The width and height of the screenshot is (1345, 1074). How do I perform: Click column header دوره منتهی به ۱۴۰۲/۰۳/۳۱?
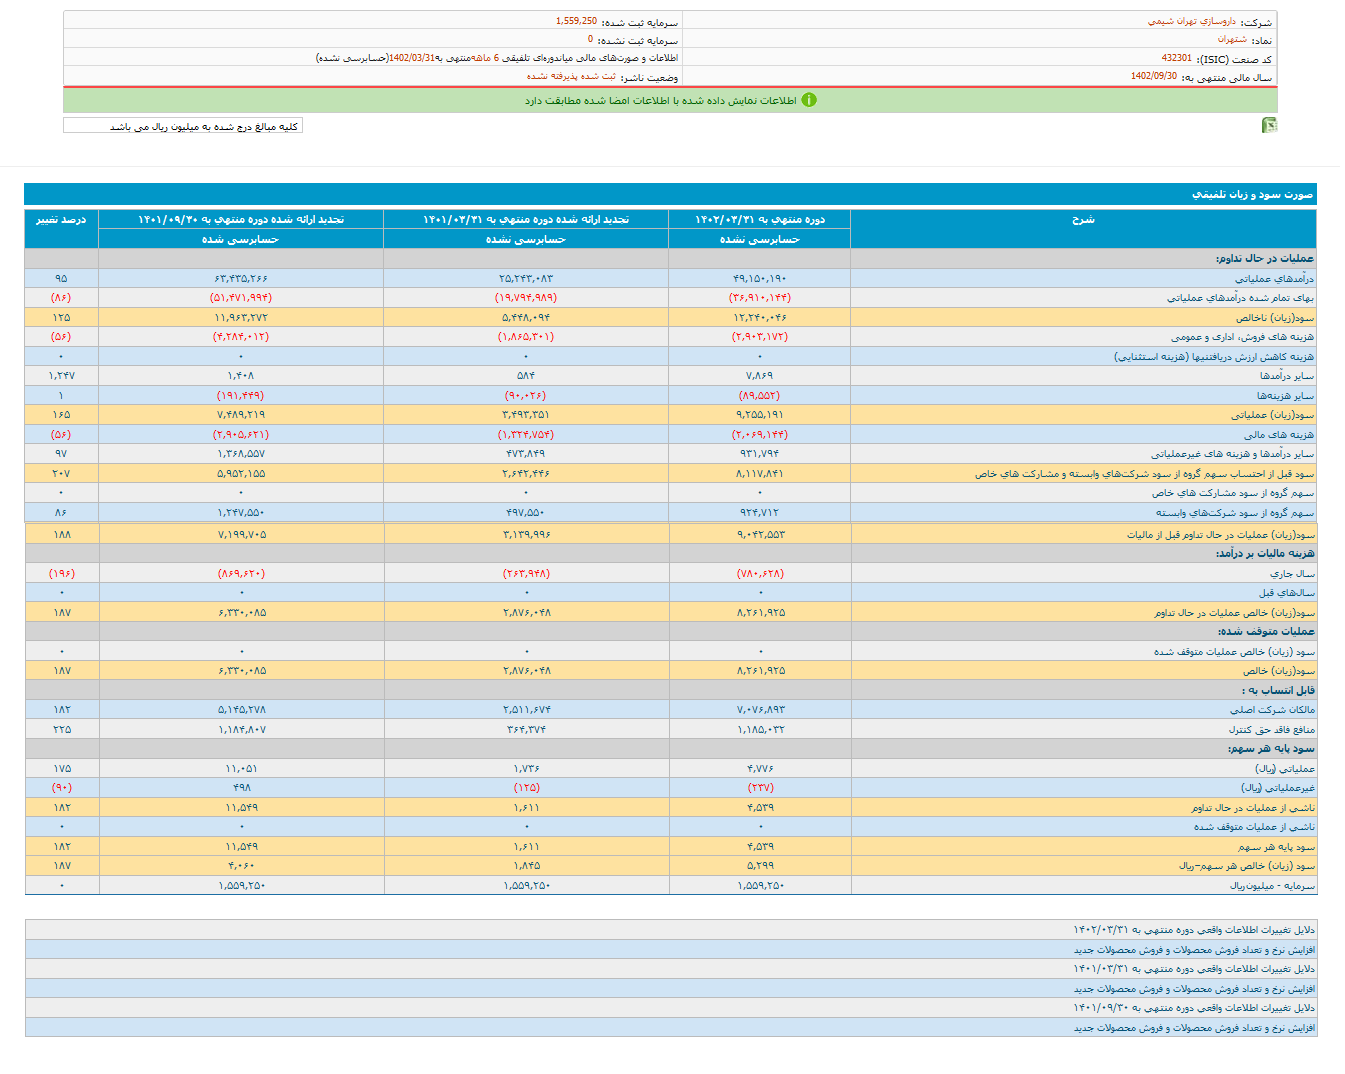(759, 219)
